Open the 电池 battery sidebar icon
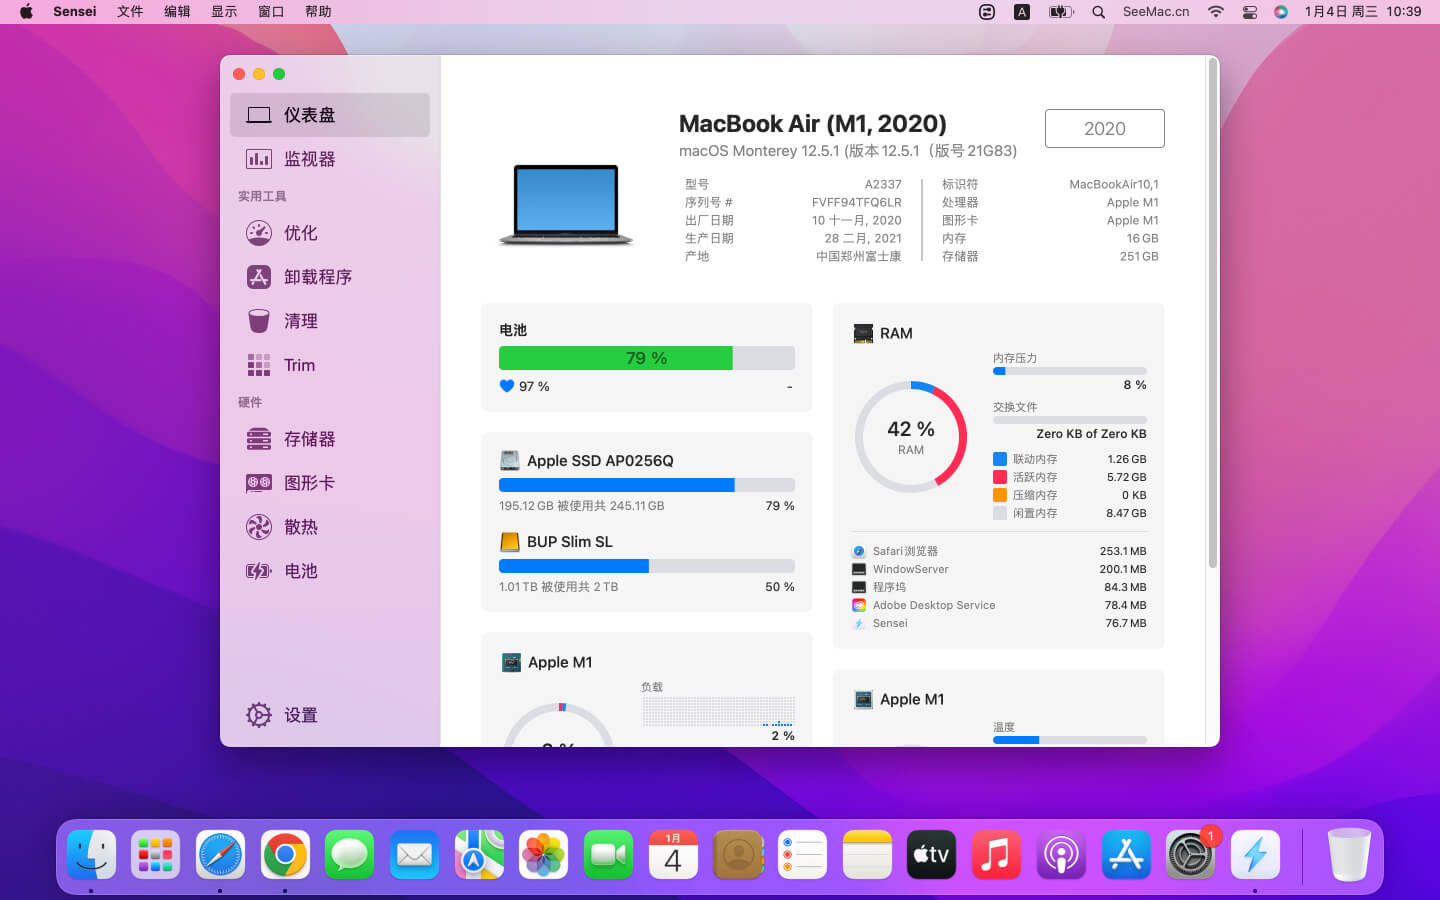 pyautogui.click(x=259, y=571)
